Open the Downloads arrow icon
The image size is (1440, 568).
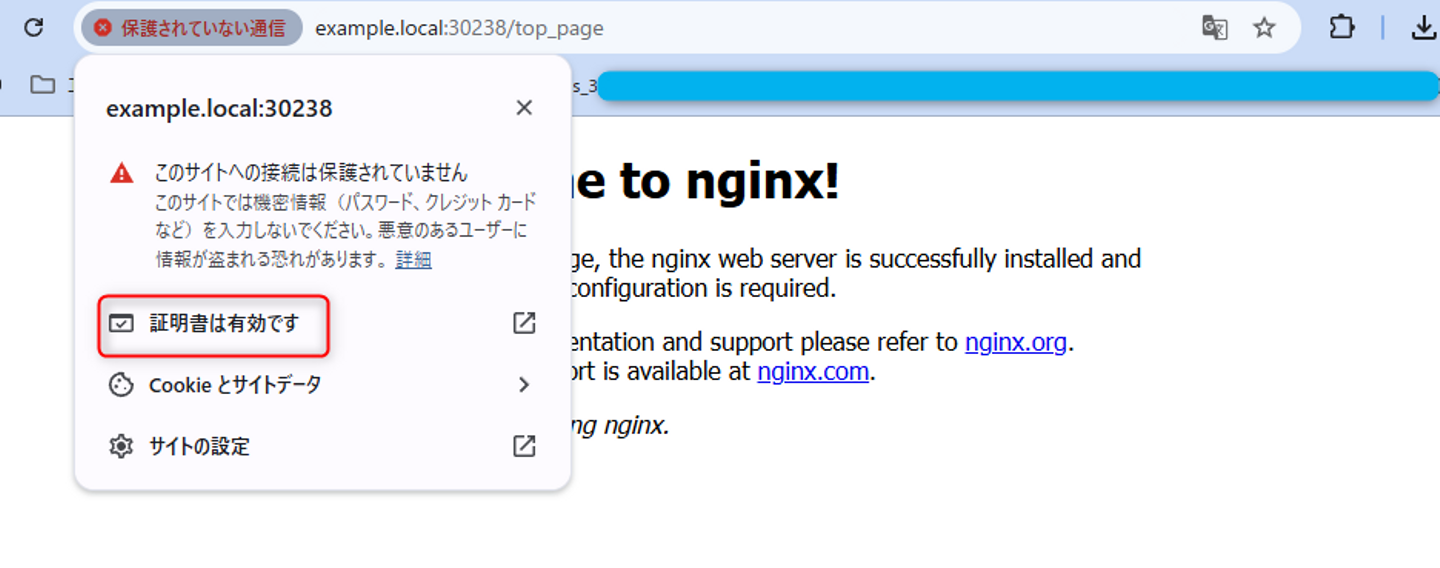pos(1423,28)
